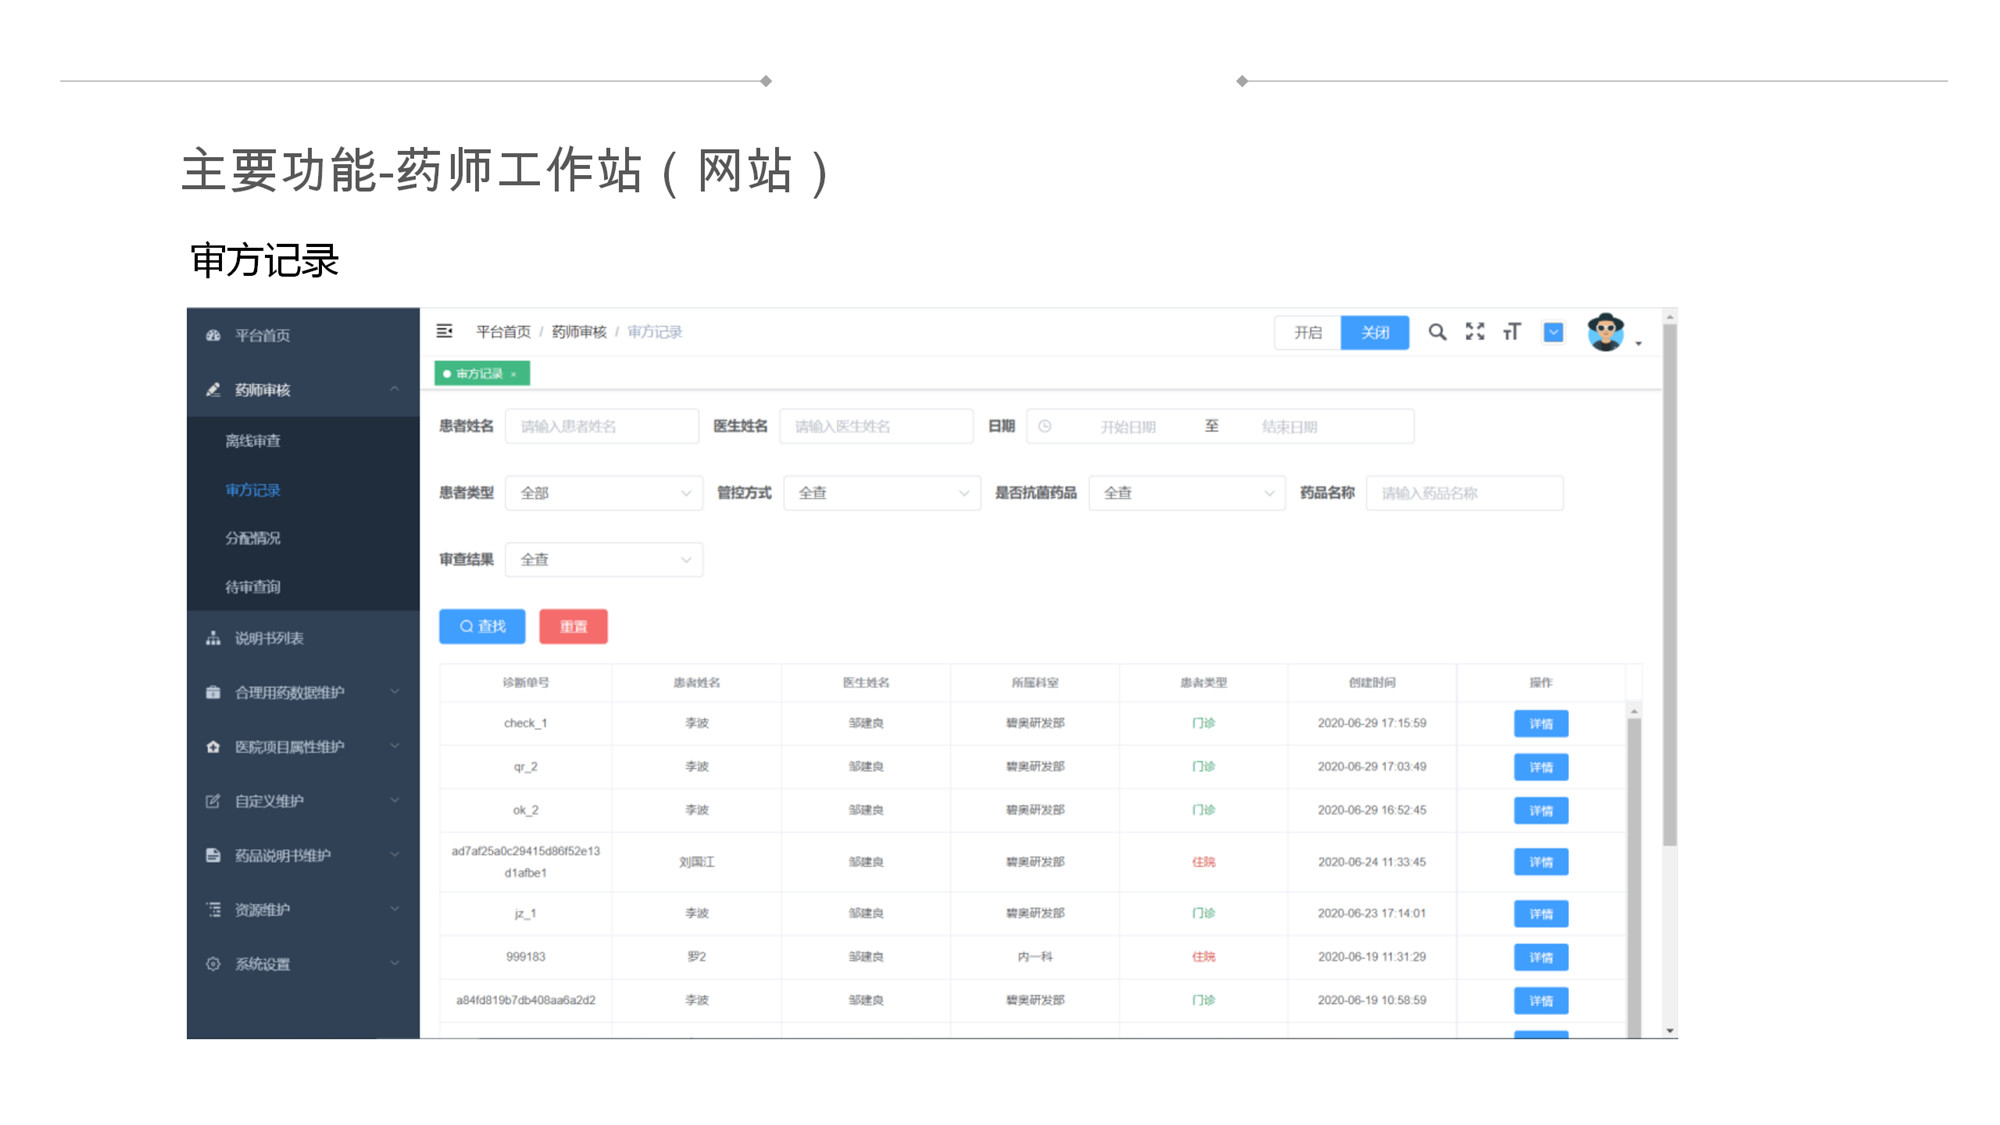Toggle the sidebar collapse hamburger icon

click(444, 331)
